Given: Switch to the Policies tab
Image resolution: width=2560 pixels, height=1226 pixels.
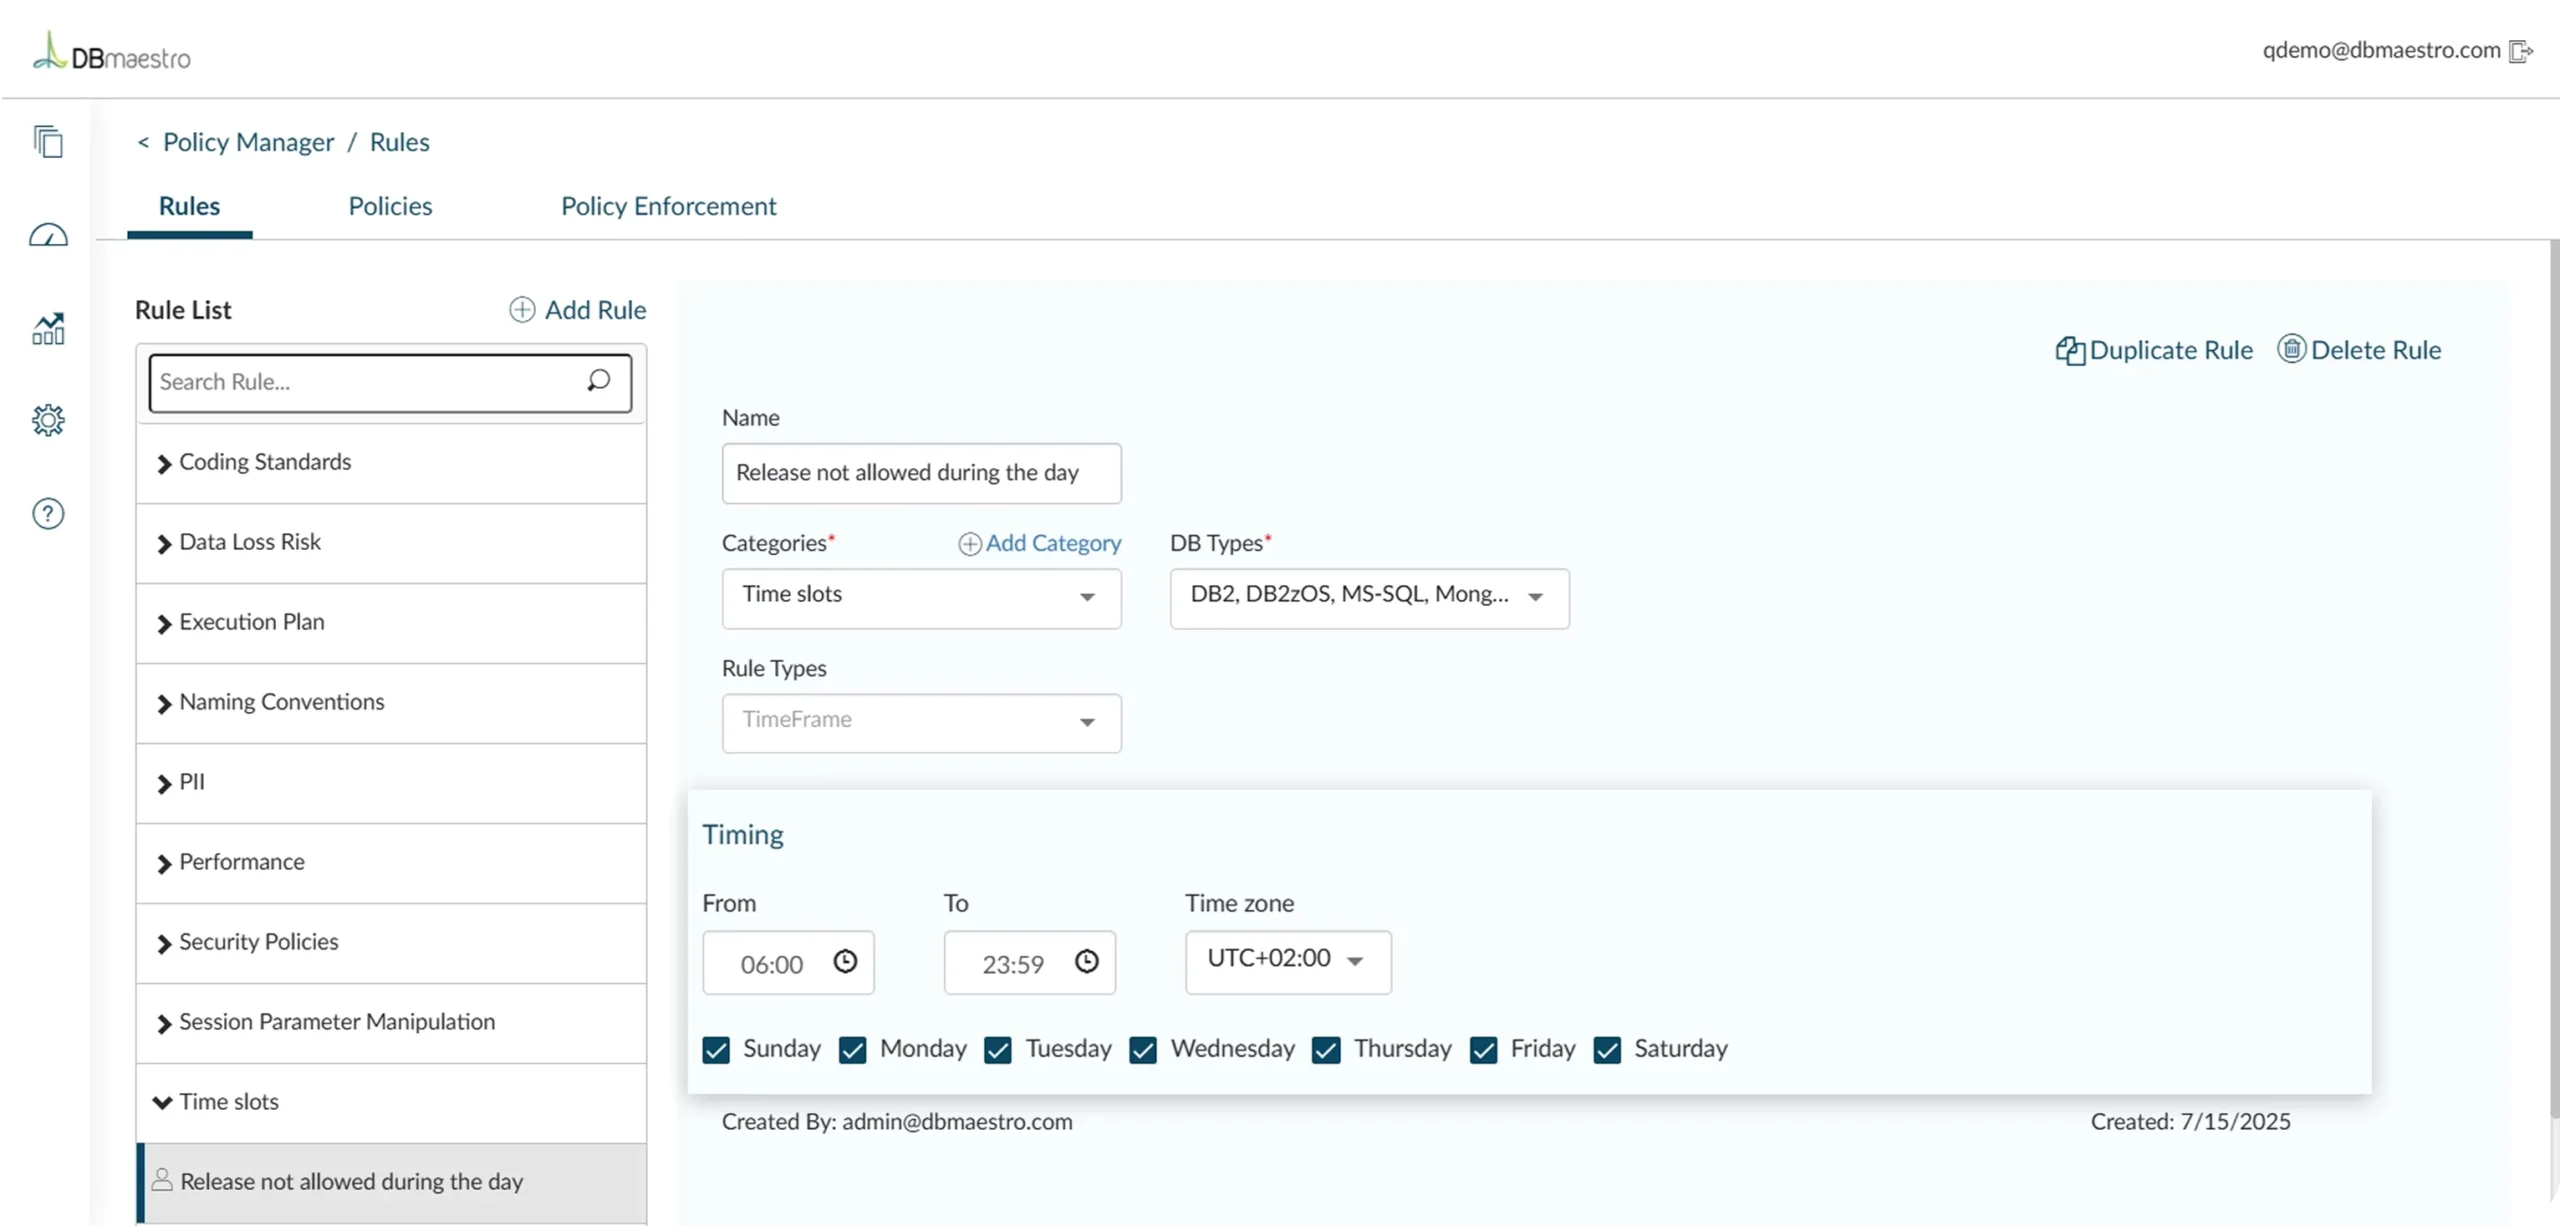Looking at the screenshot, I should [x=390, y=206].
